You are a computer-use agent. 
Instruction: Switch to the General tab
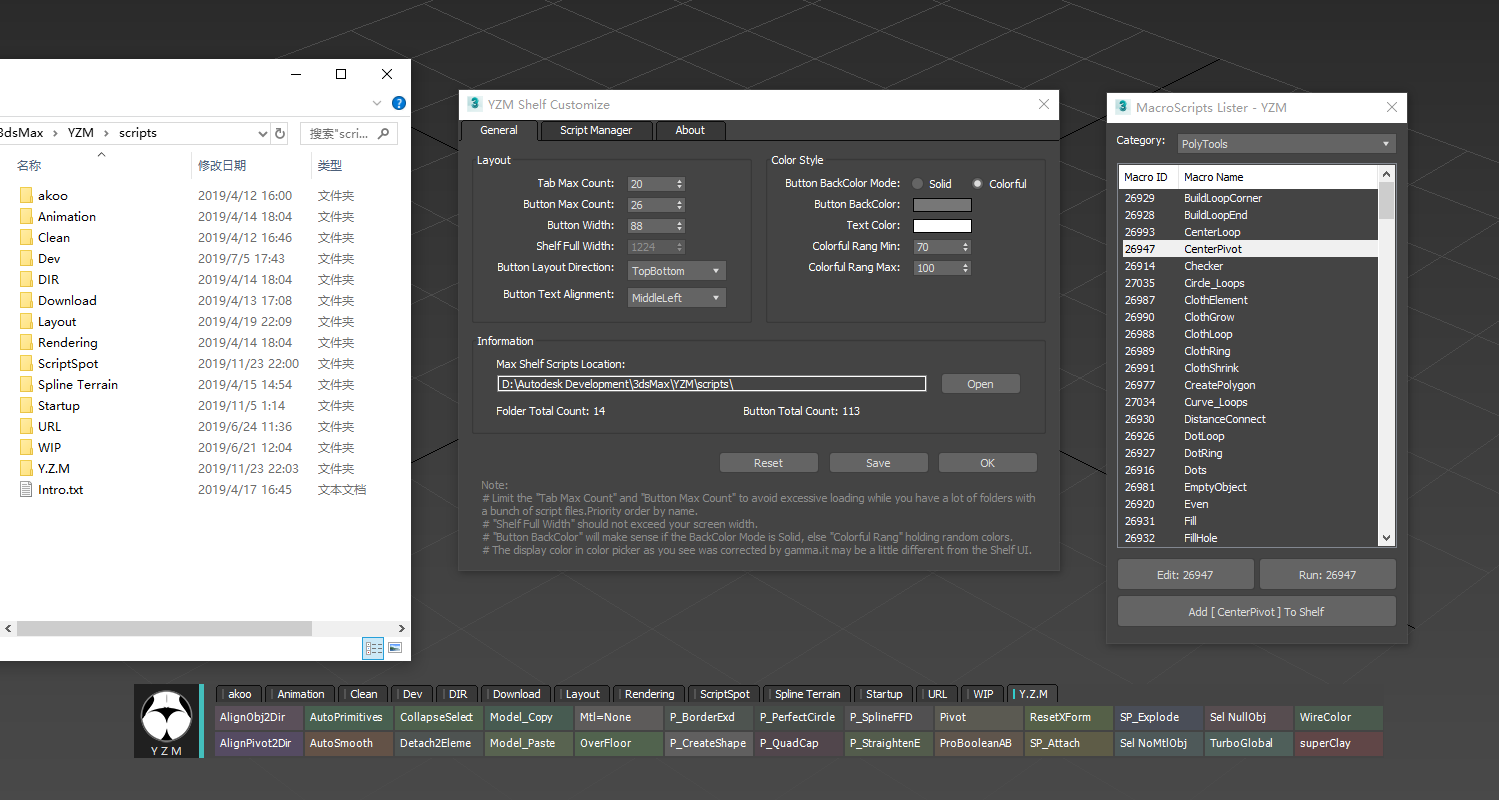point(499,131)
